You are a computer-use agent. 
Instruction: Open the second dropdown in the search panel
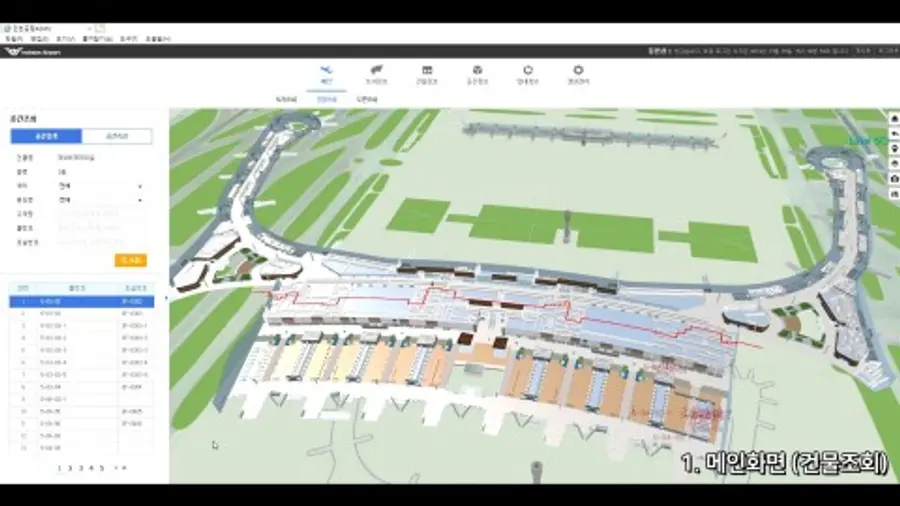(100, 199)
